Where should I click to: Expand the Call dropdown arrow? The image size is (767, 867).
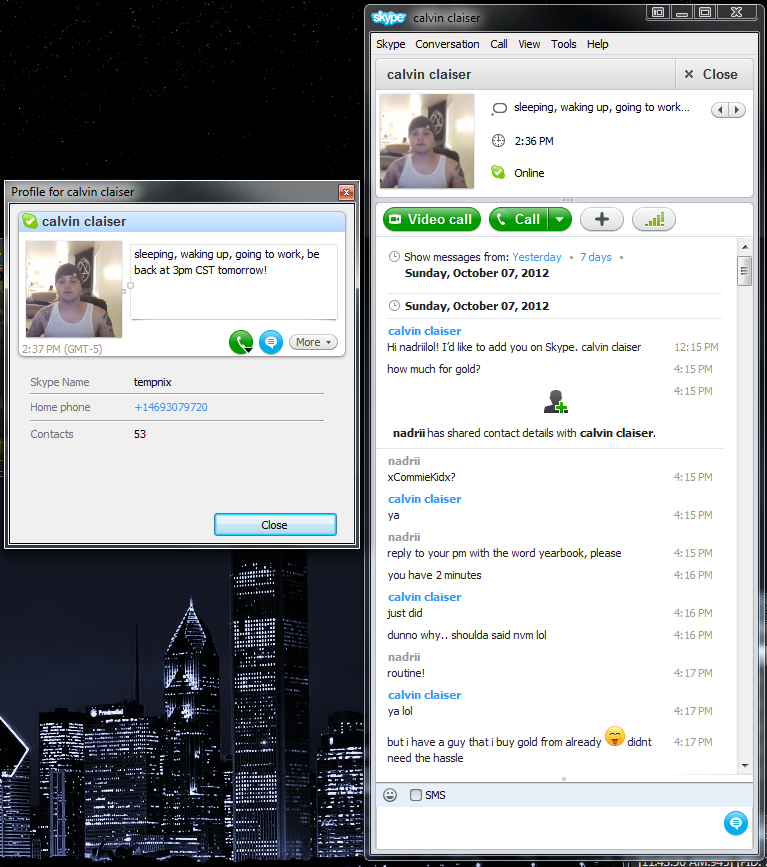pos(560,220)
